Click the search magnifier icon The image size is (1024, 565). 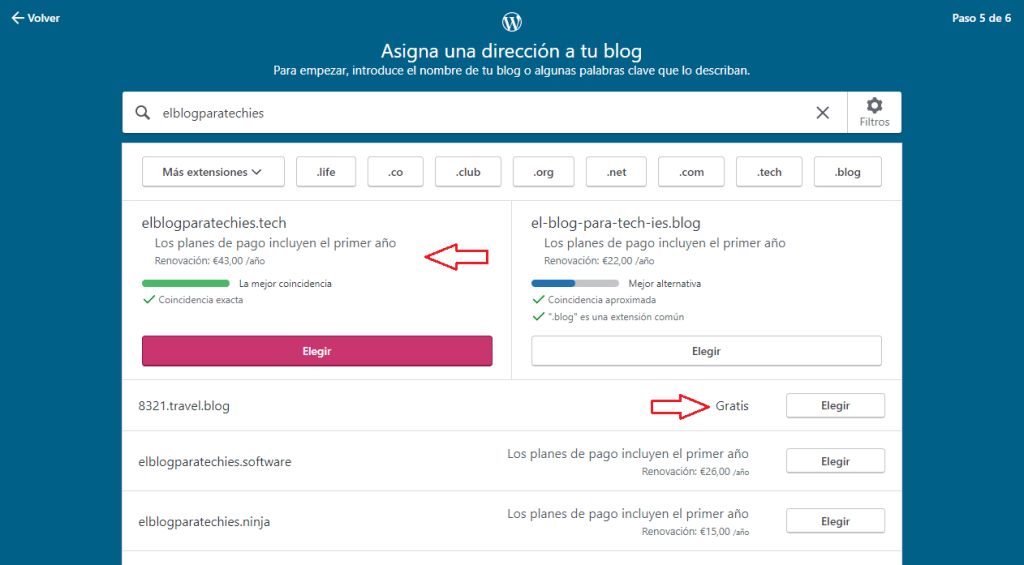143,113
